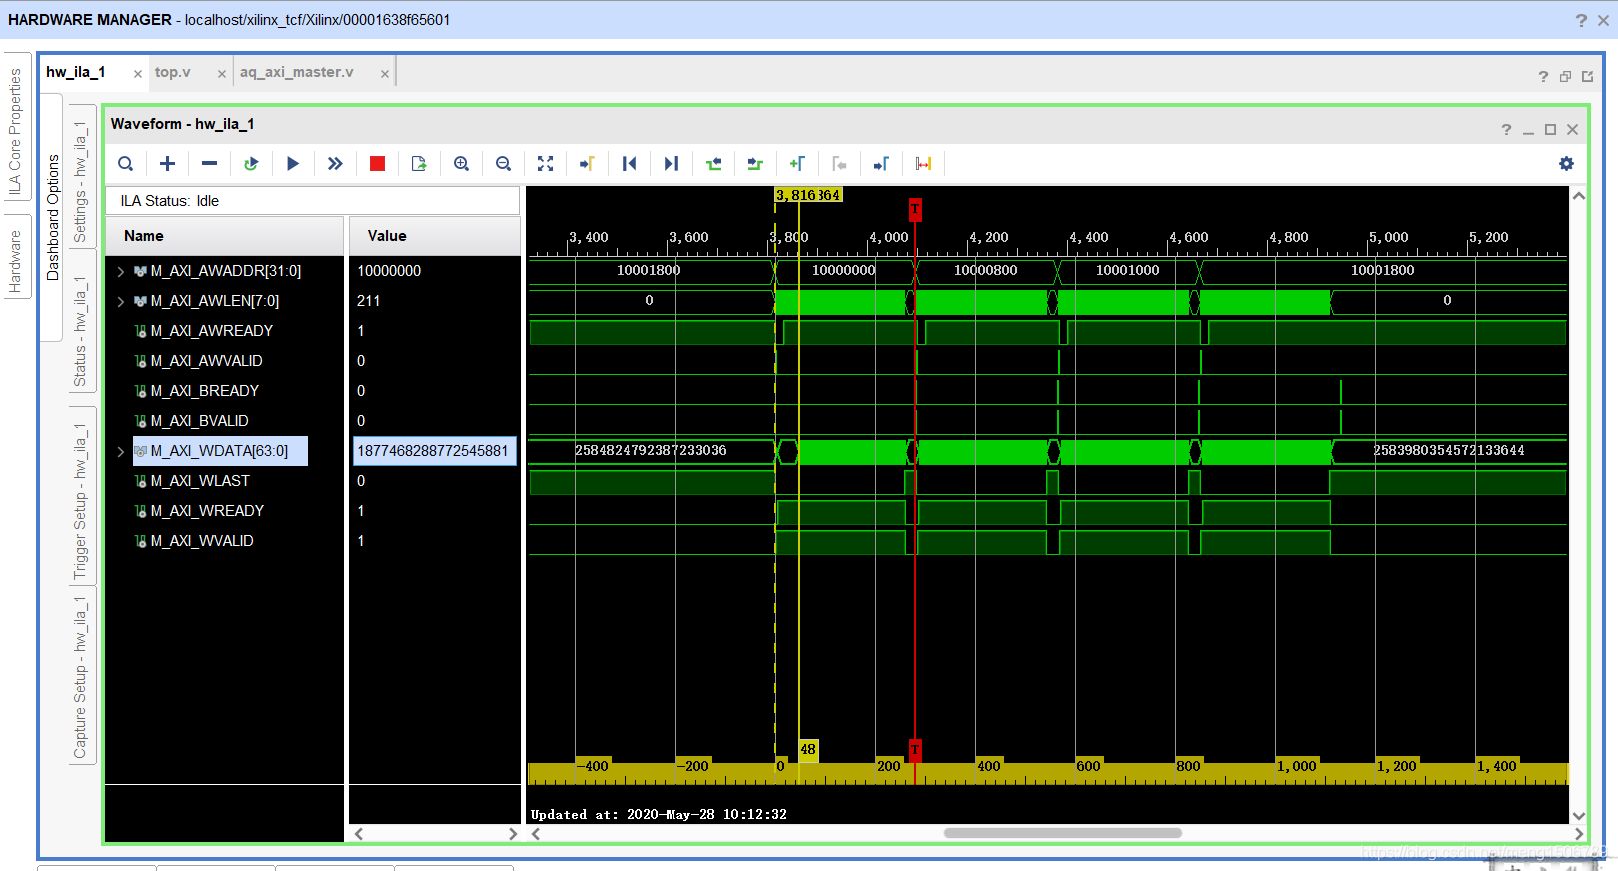Viewport: 1618px width, 871px height.
Task: Select M_AXI_WVALID signal
Action: [201, 541]
